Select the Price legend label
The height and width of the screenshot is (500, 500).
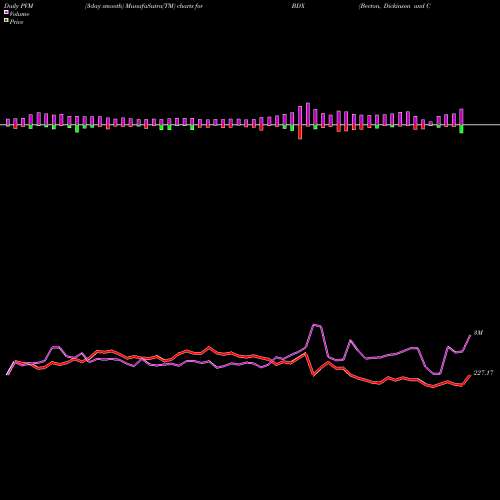click(x=16, y=22)
